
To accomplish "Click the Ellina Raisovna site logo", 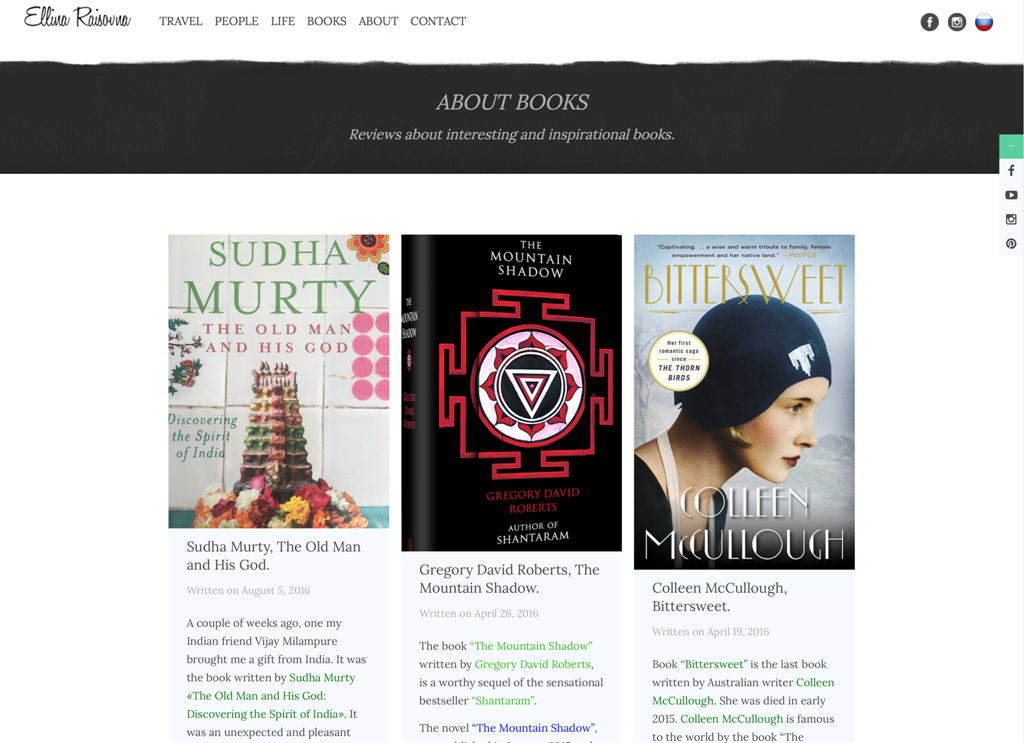I will tap(77, 18).
